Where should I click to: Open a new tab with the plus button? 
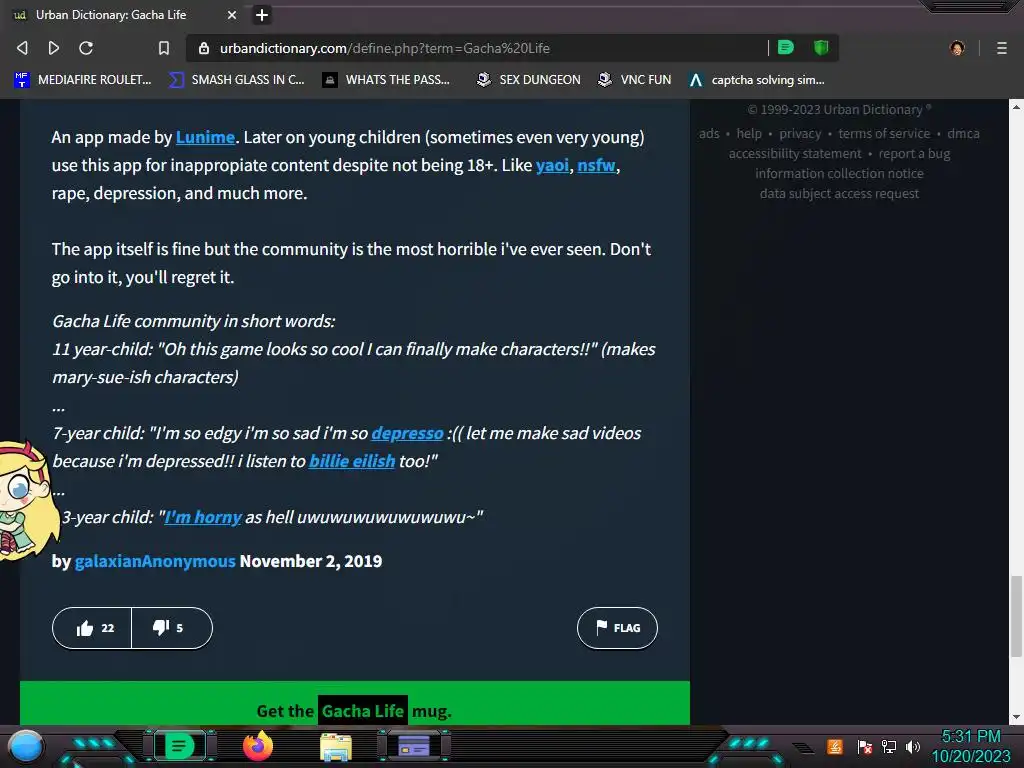pyautogui.click(x=262, y=15)
